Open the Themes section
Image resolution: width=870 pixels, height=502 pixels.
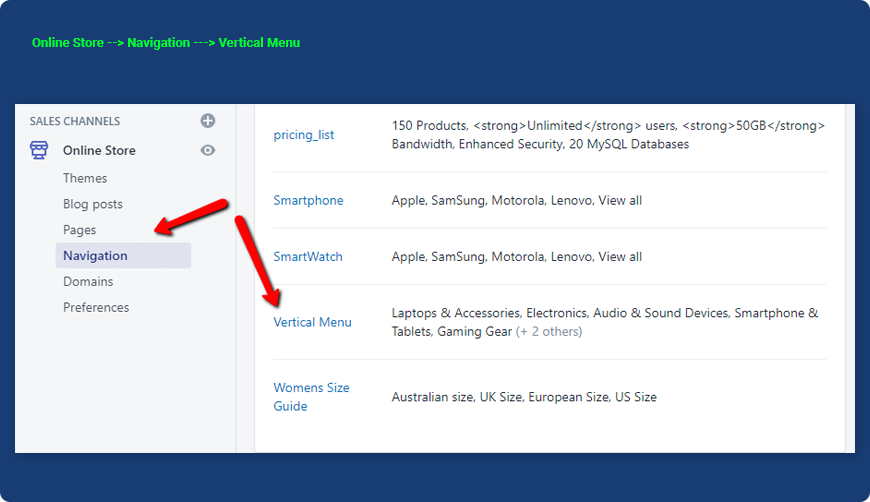85,178
